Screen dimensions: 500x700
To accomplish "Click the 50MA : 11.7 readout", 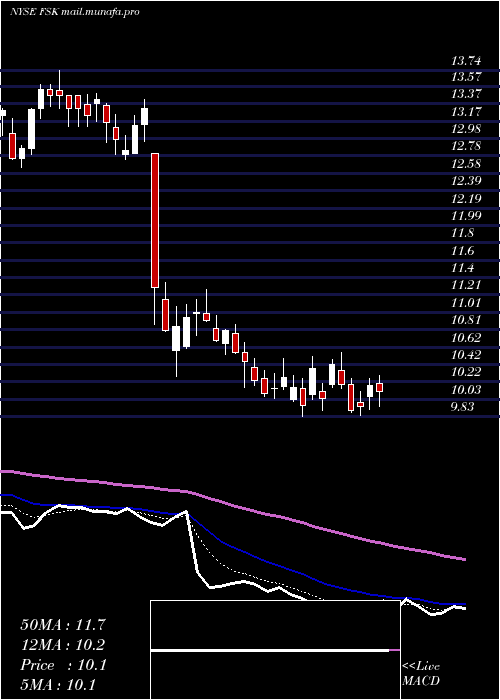I will [63, 625].
